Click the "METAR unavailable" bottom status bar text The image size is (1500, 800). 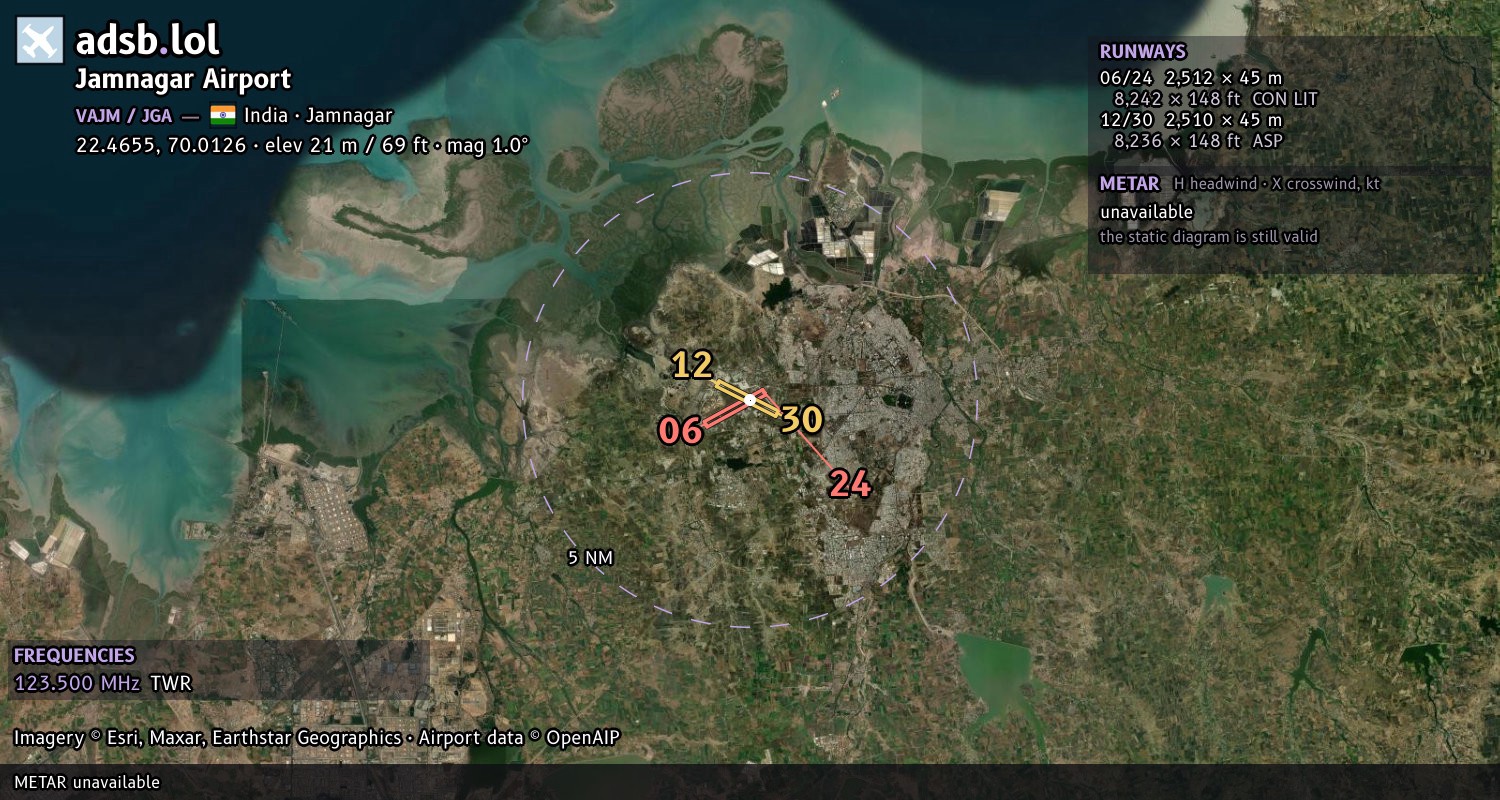point(87,782)
